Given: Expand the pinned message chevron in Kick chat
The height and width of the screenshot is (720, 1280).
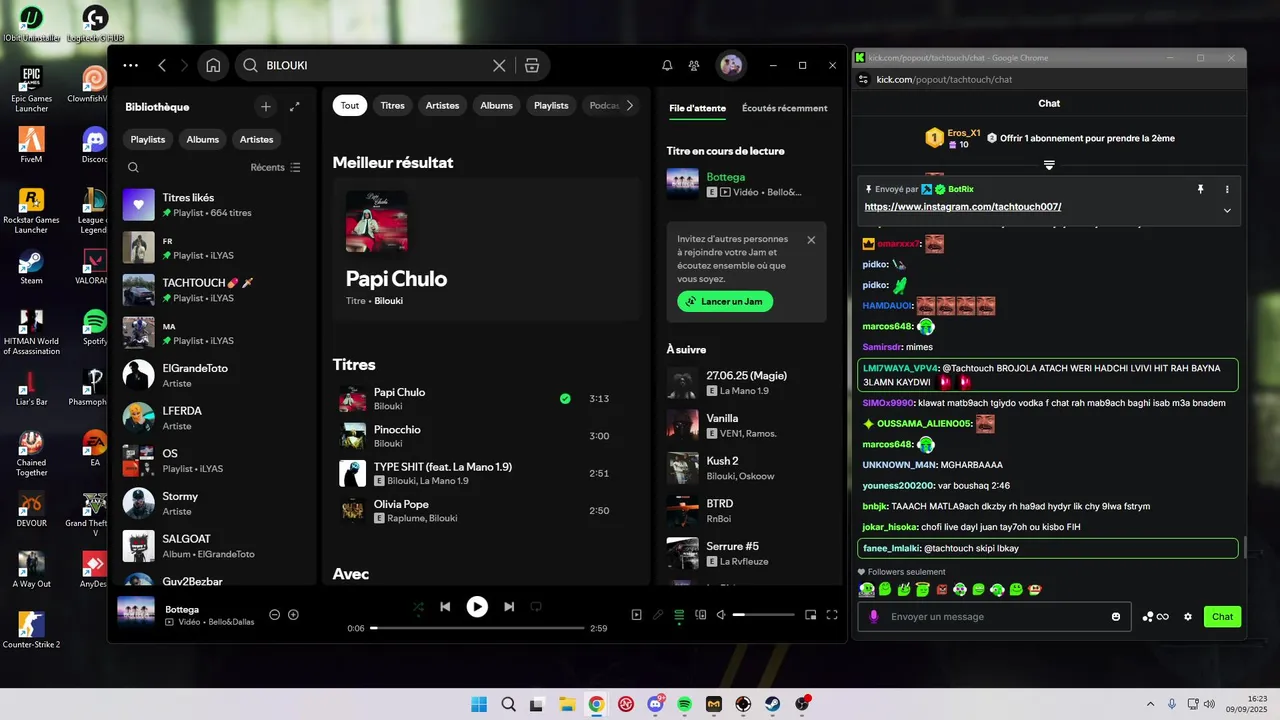Looking at the screenshot, I should (x=1227, y=210).
